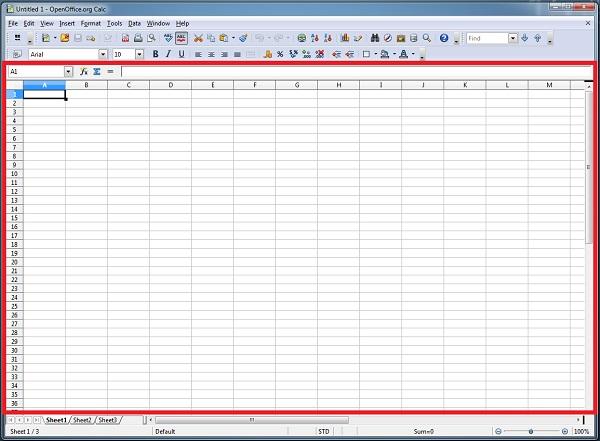This screenshot has width=600, height=441.
Task: Toggle bold formatting
Action: tap(155, 54)
